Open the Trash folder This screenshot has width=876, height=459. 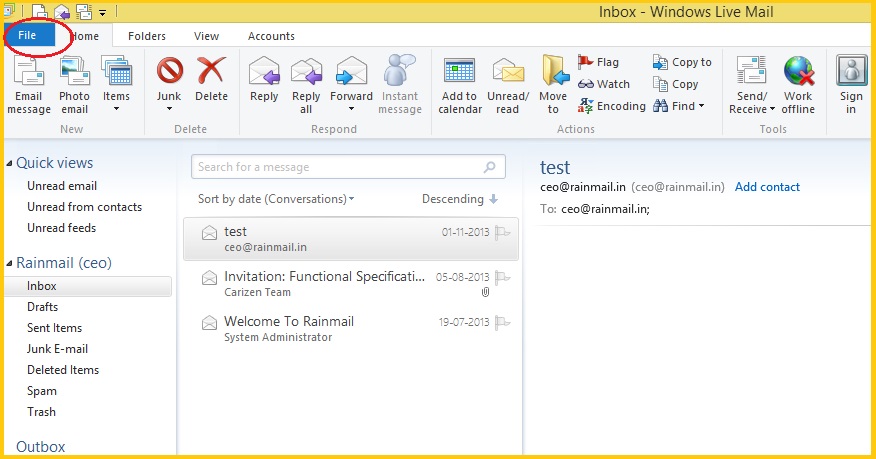tap(41, 412)
